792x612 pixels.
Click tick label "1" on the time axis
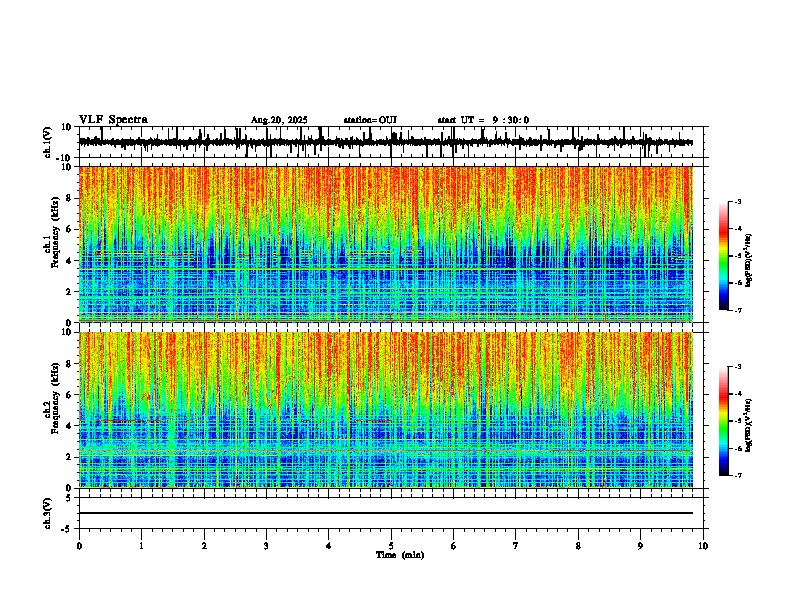pyautogui.click(x=141, y=546)
